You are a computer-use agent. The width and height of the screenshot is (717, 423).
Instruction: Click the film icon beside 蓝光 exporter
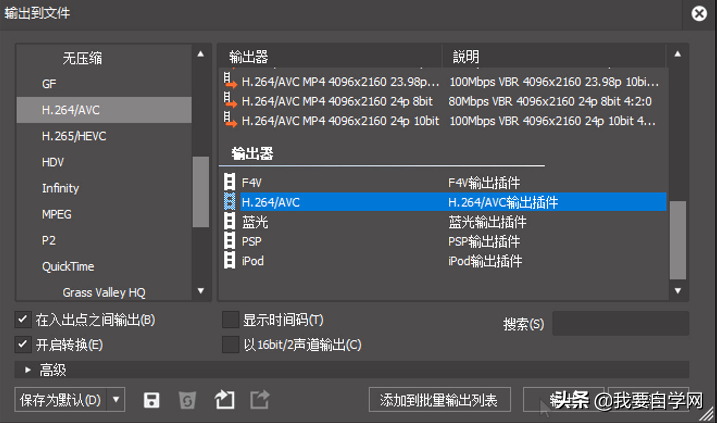point(230,221)
